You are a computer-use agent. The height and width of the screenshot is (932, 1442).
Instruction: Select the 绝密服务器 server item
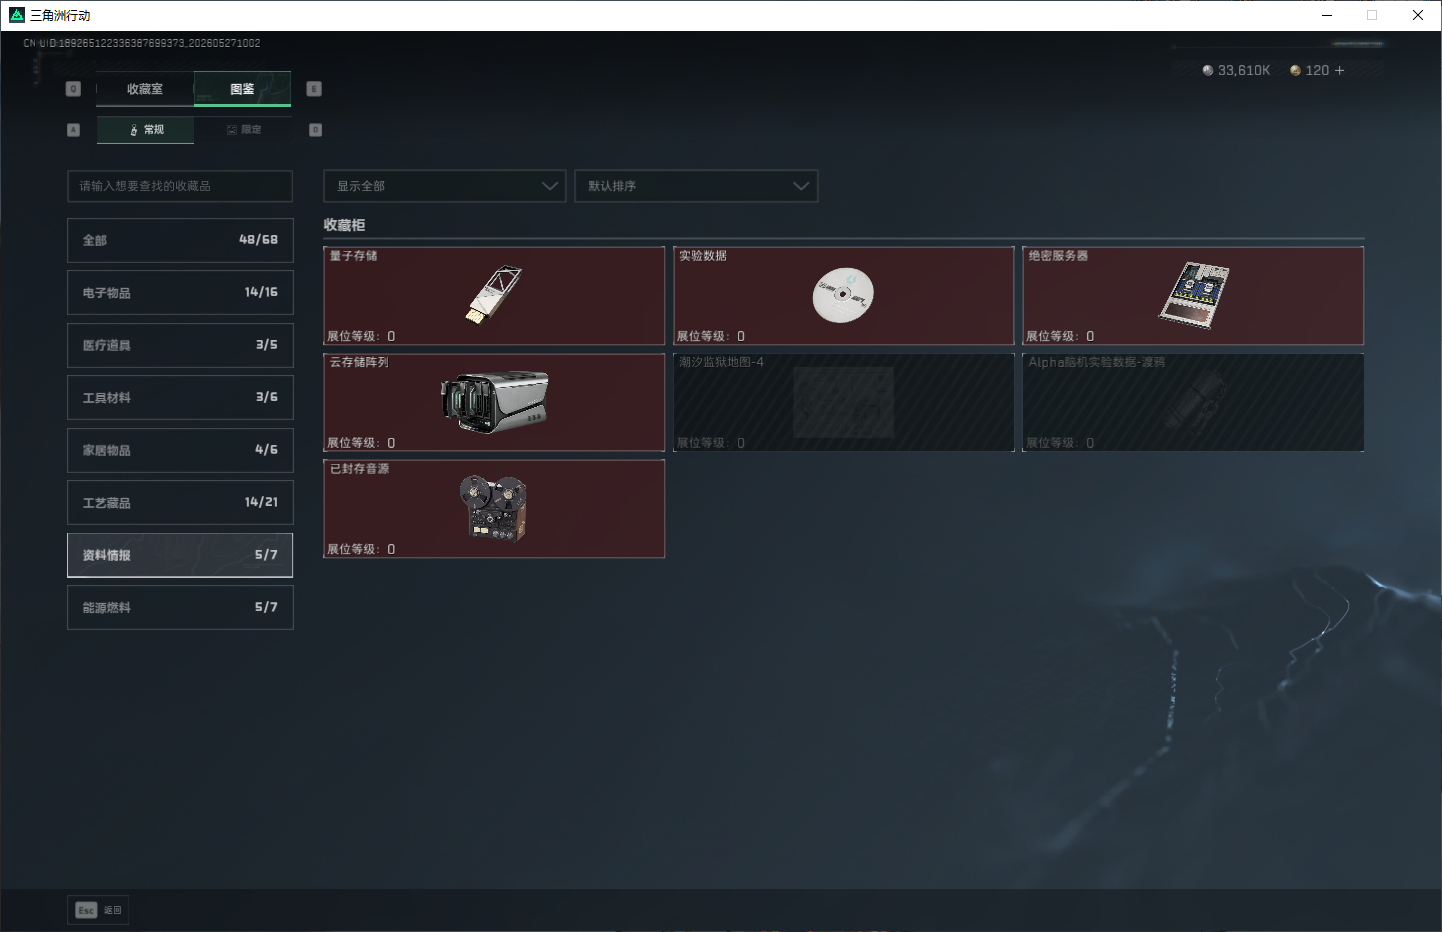click(1193, 296)
